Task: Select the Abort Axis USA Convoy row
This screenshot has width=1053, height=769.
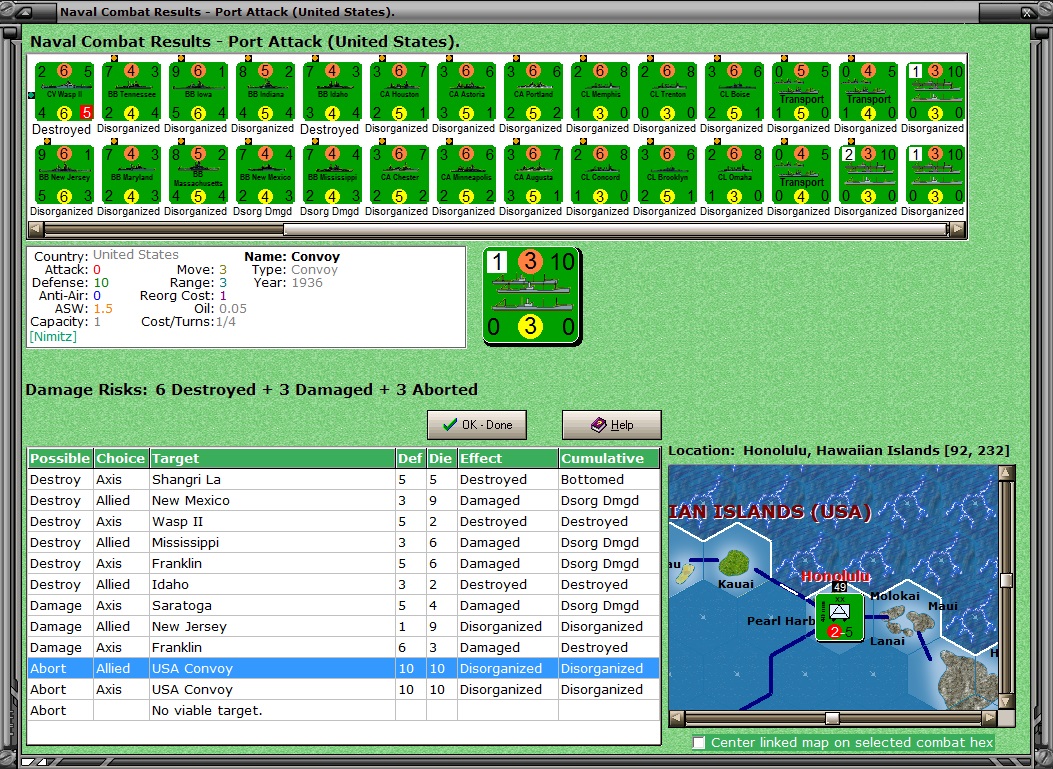Action: pos(343,690)
